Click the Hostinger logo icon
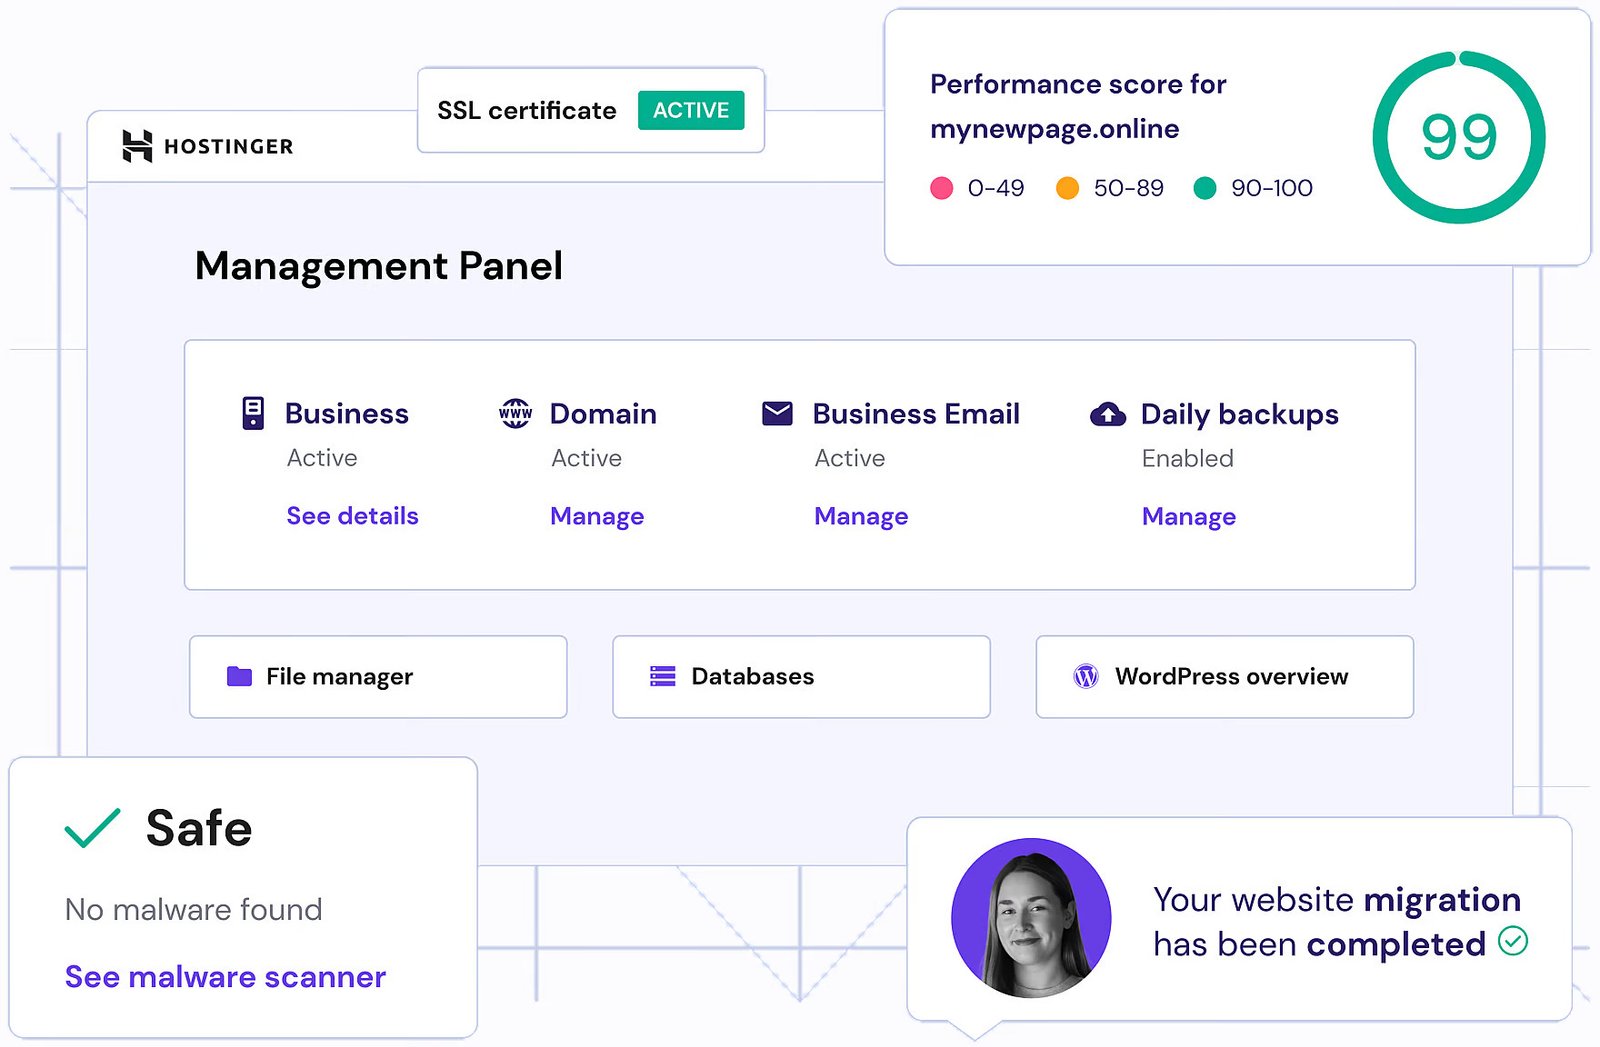1600x1047 pixels. 137,146
